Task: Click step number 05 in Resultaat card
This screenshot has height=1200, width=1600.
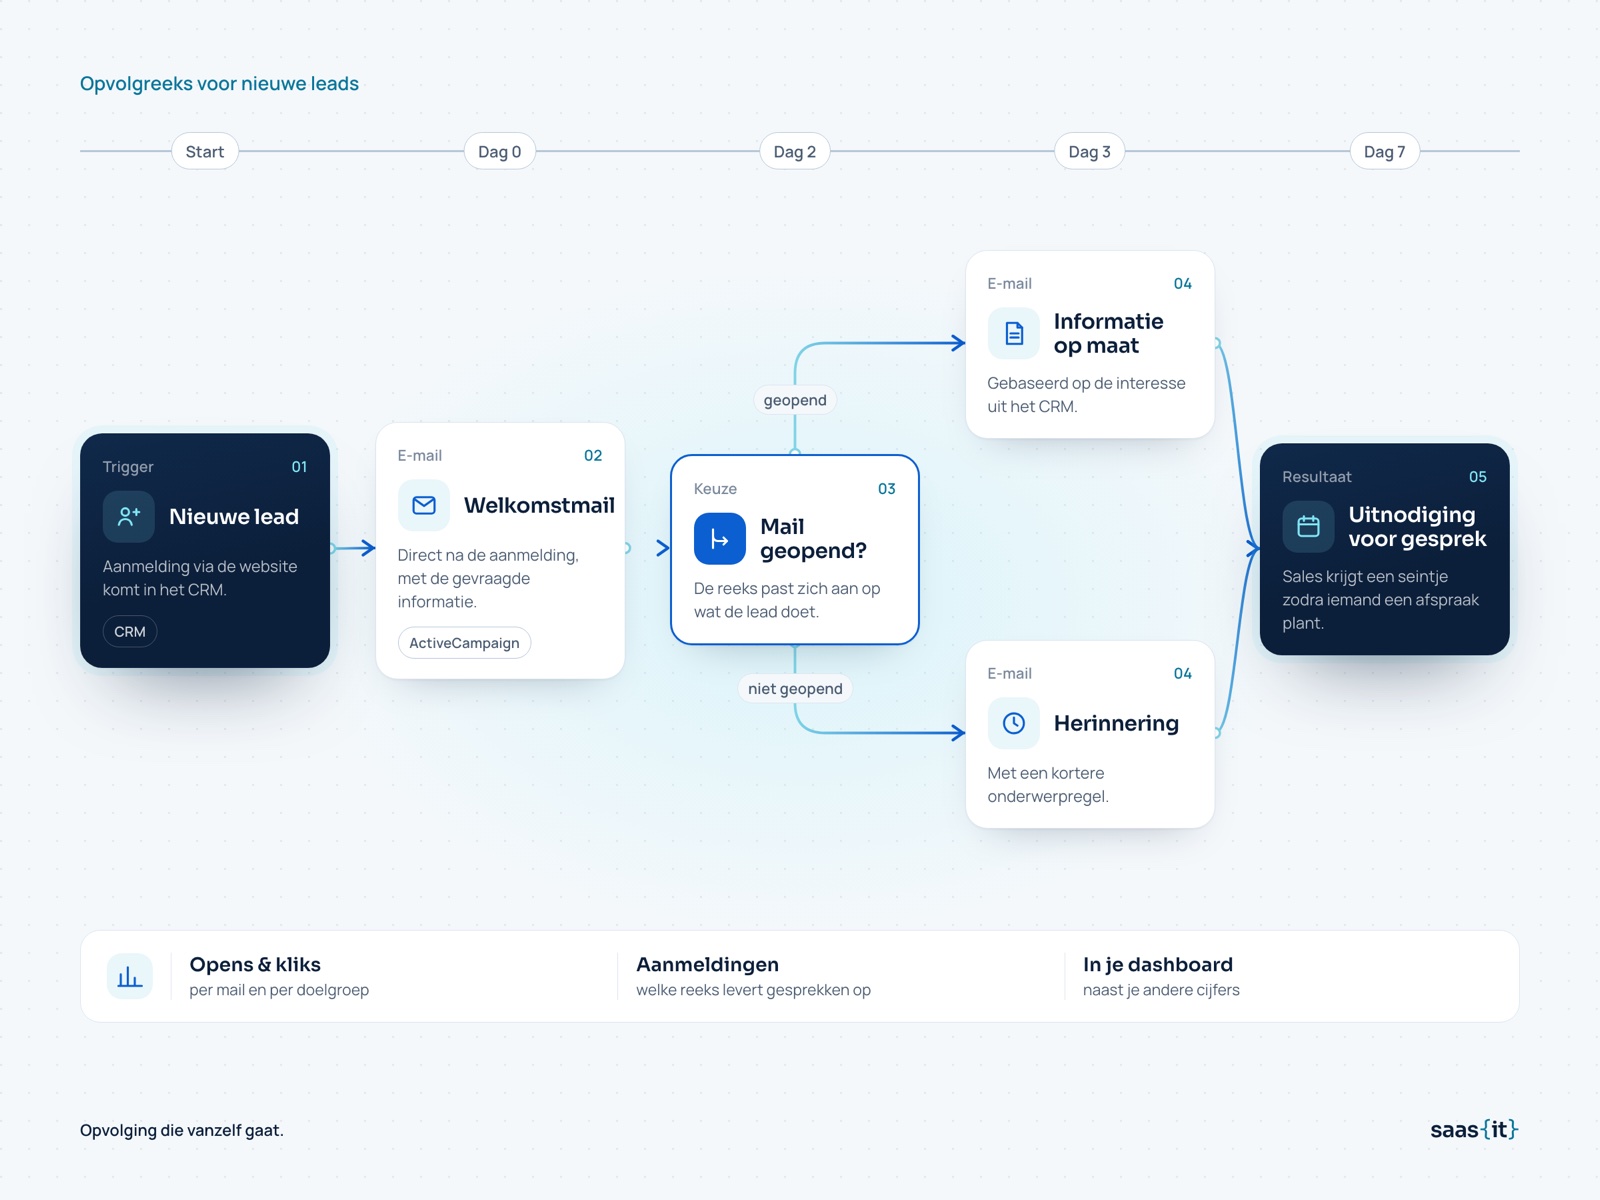Action: coord(1477,476)
